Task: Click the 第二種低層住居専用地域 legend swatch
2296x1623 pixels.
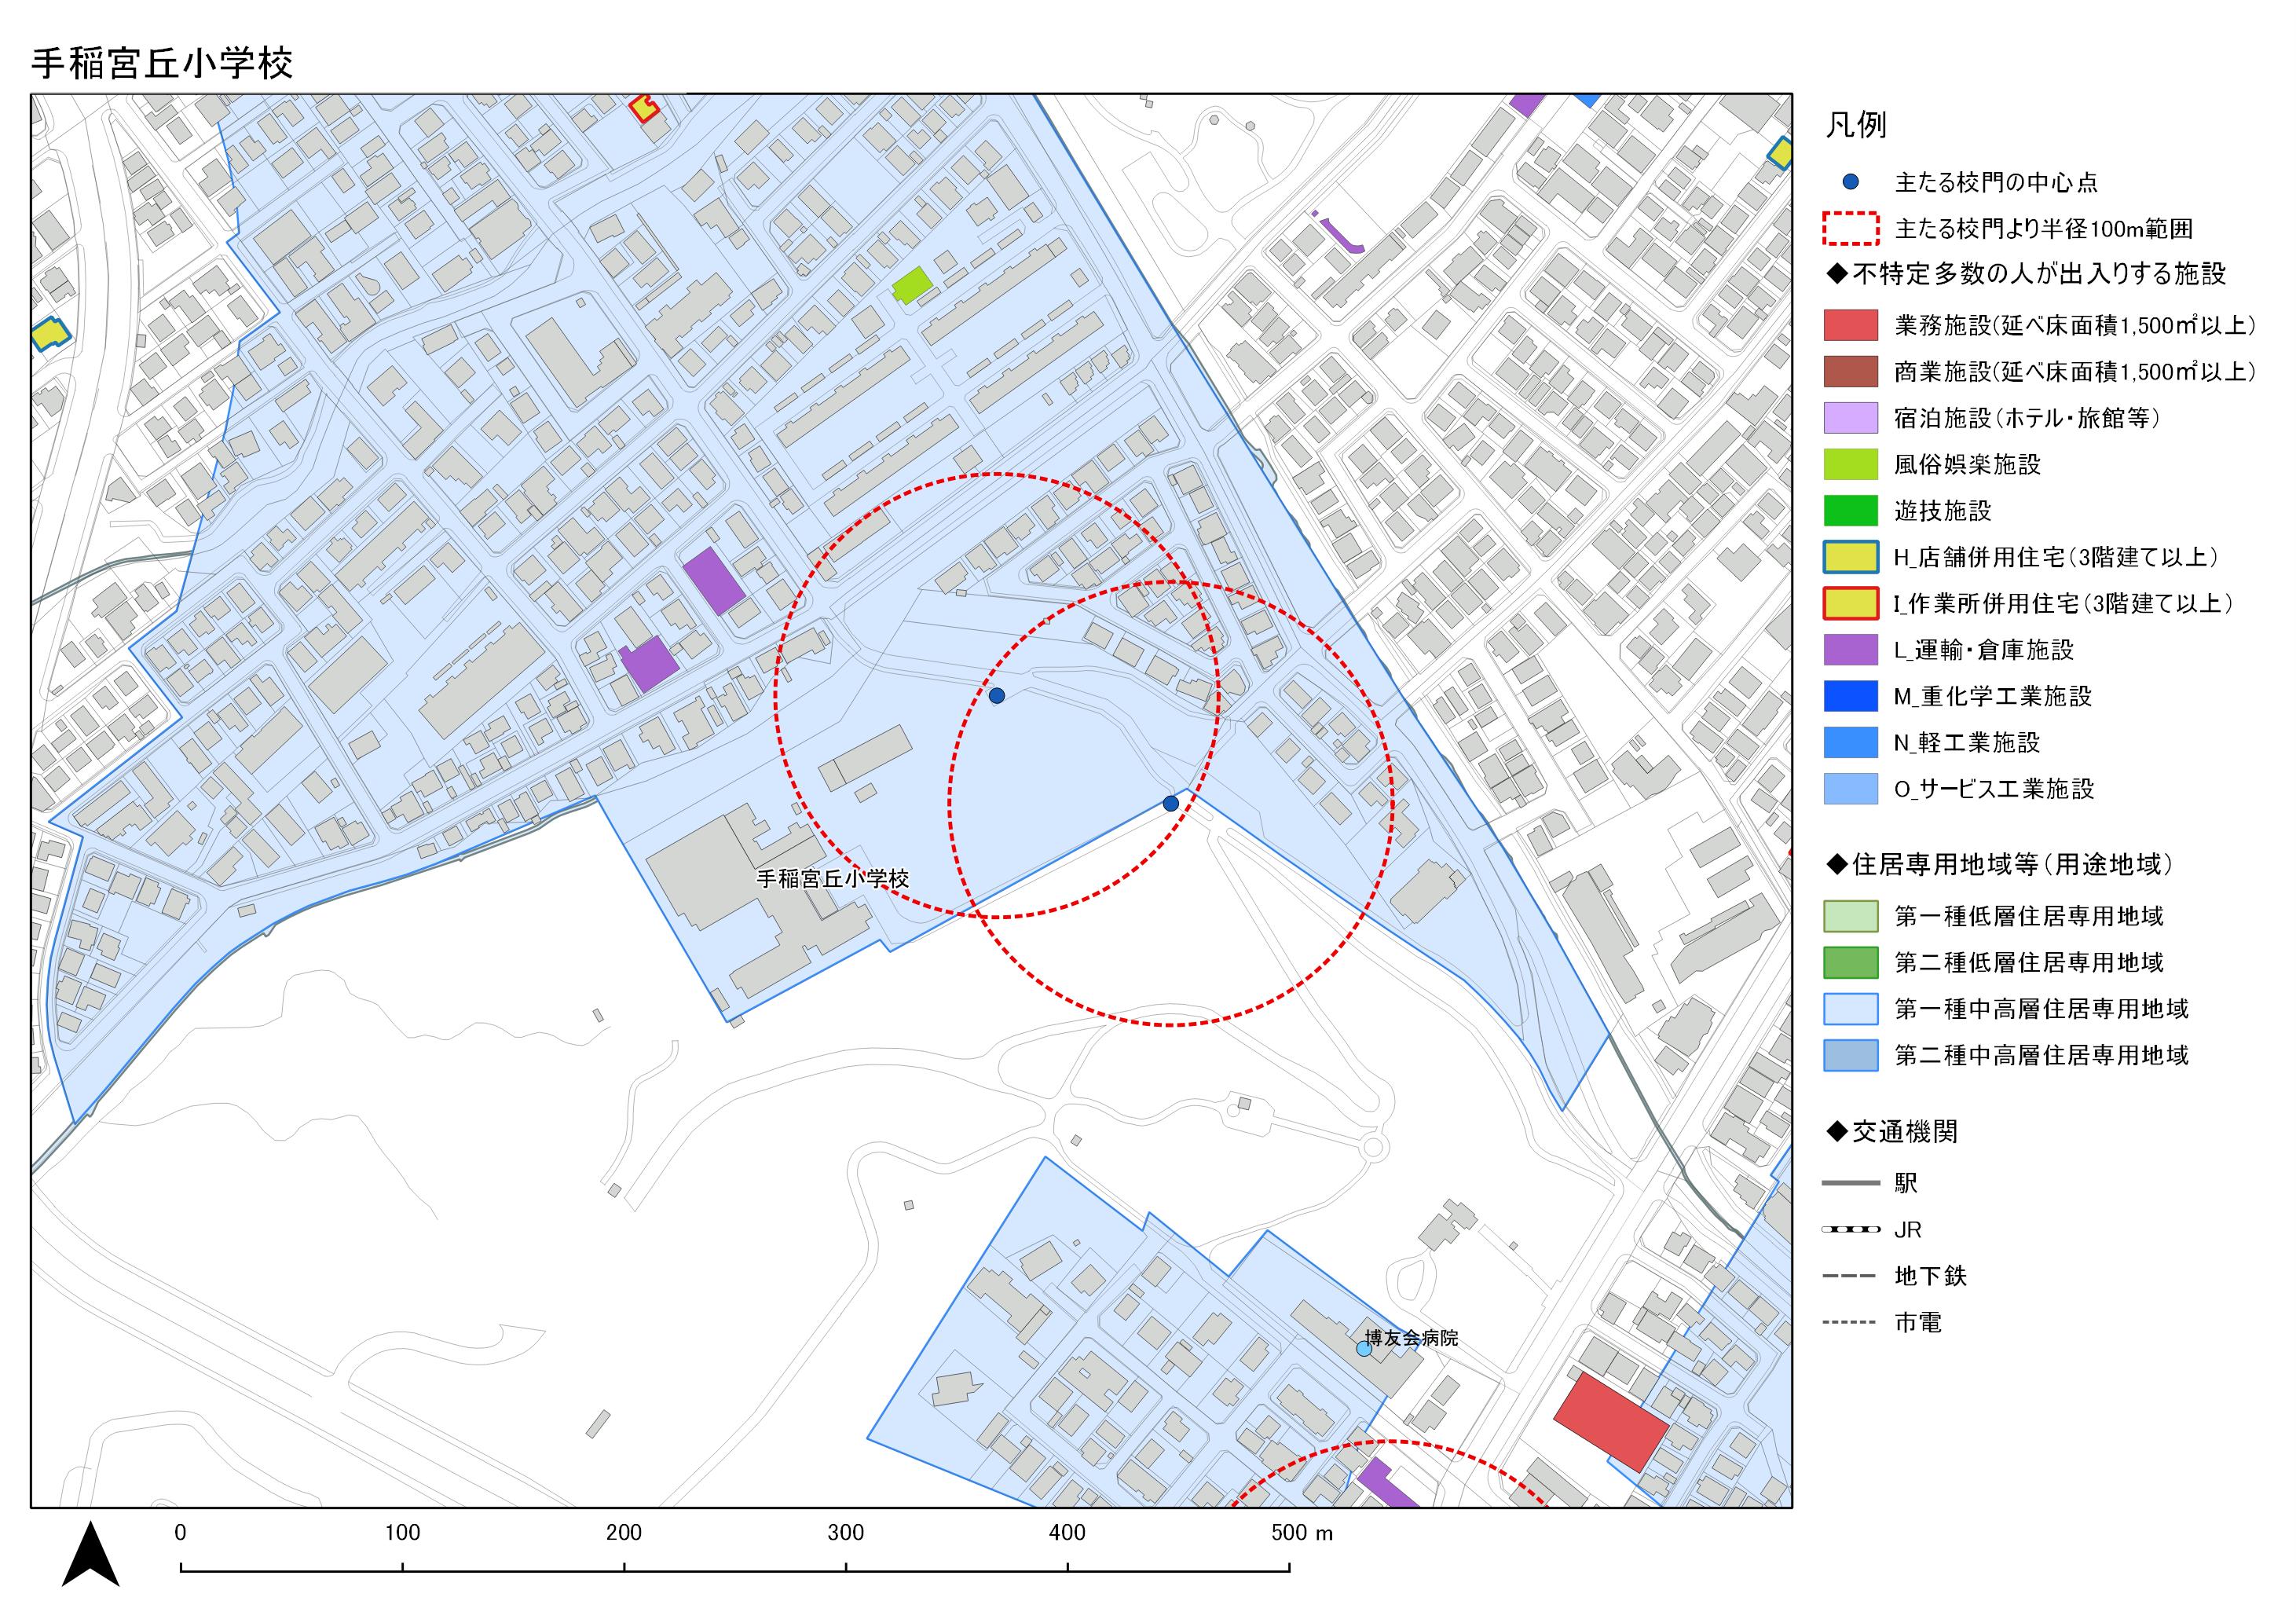Action: coord(1851,962)
